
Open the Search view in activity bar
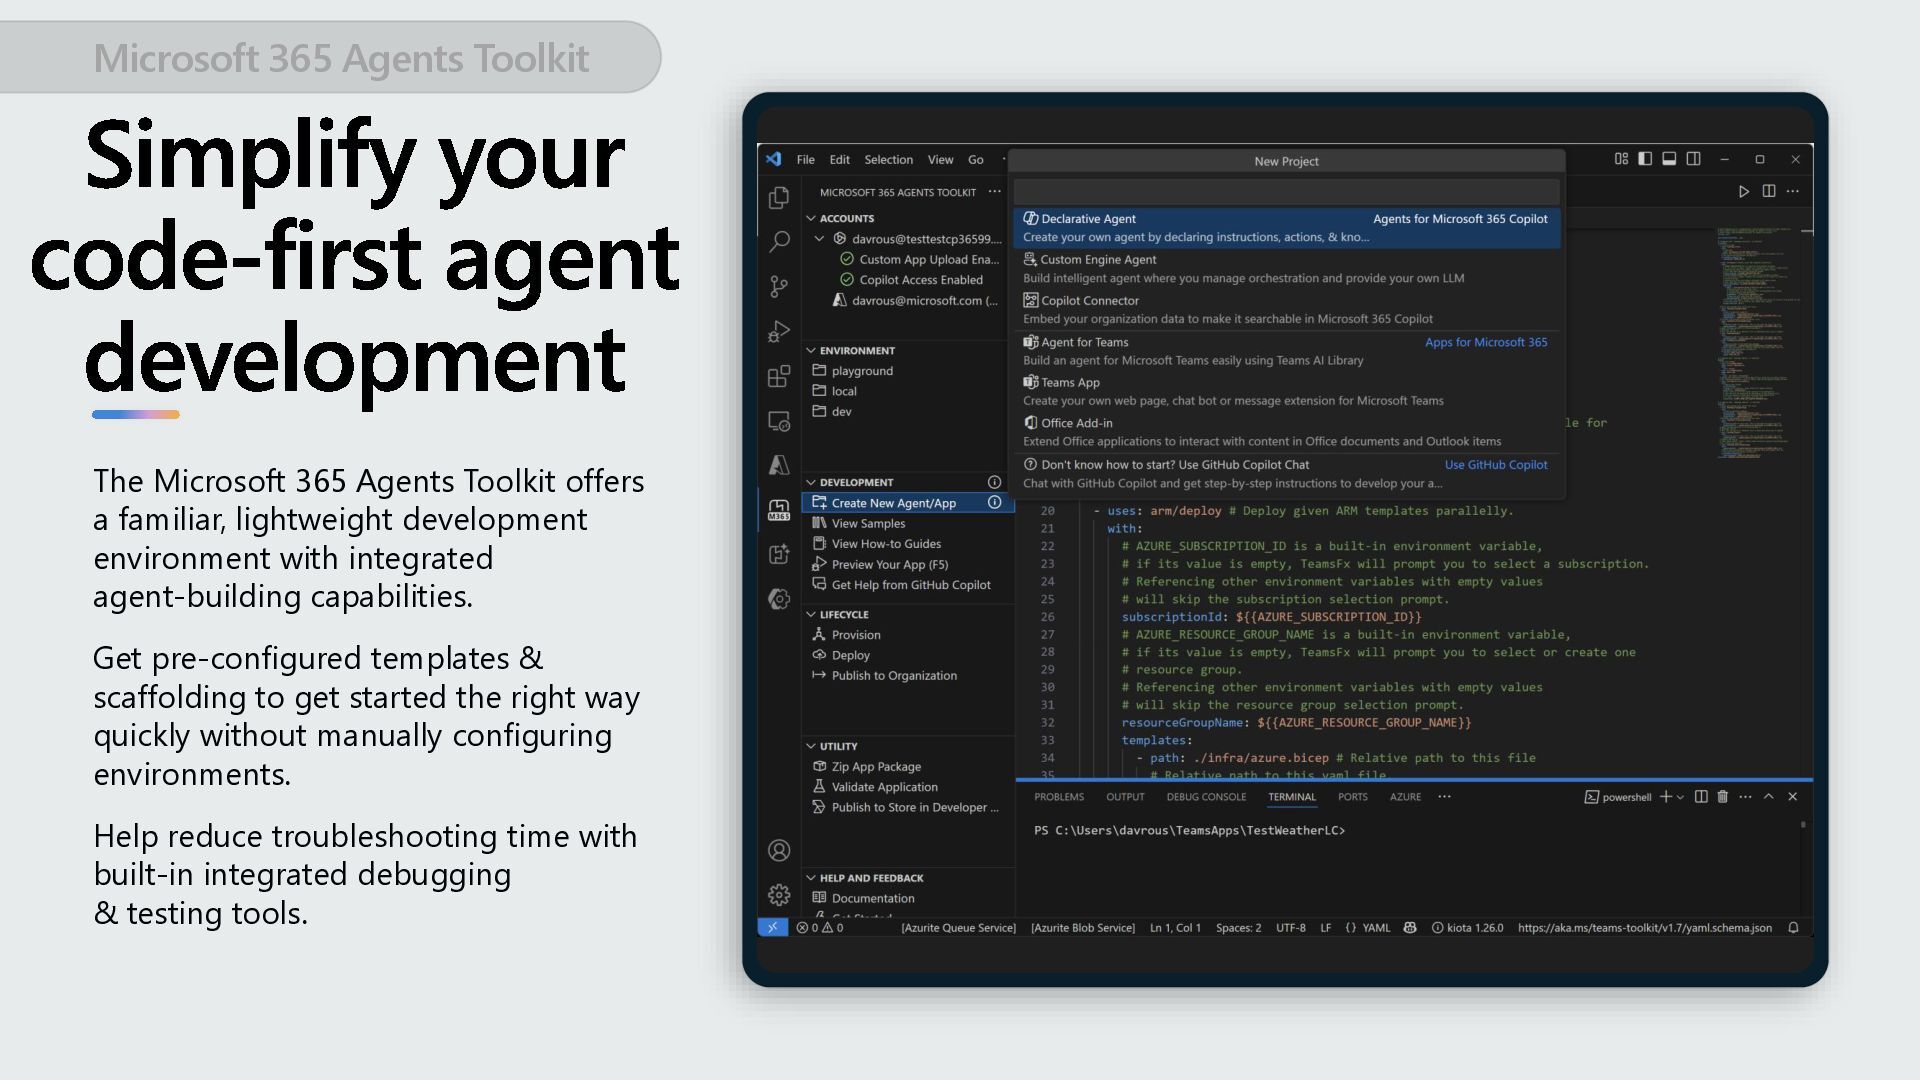pos(779,242)
